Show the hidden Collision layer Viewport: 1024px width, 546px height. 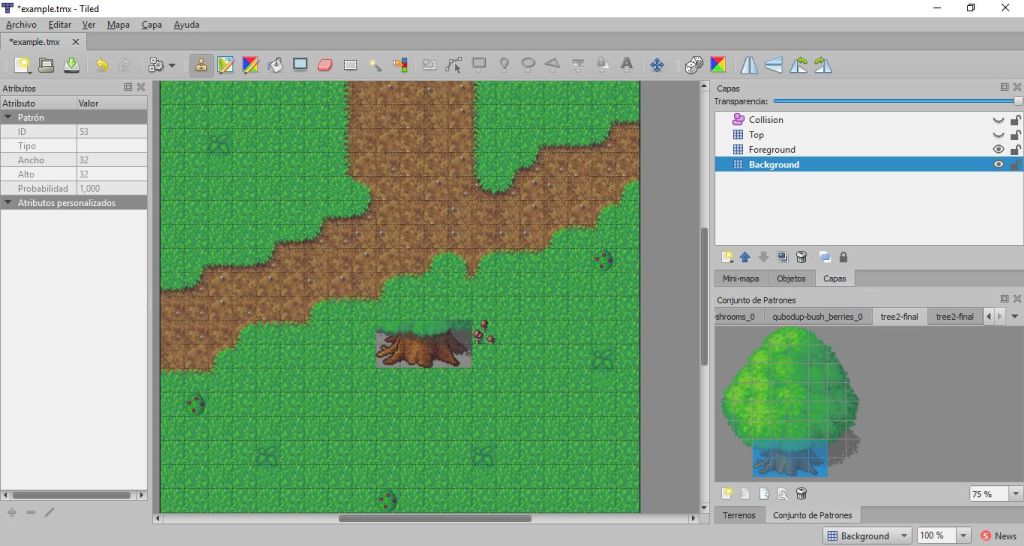(998, 120)
